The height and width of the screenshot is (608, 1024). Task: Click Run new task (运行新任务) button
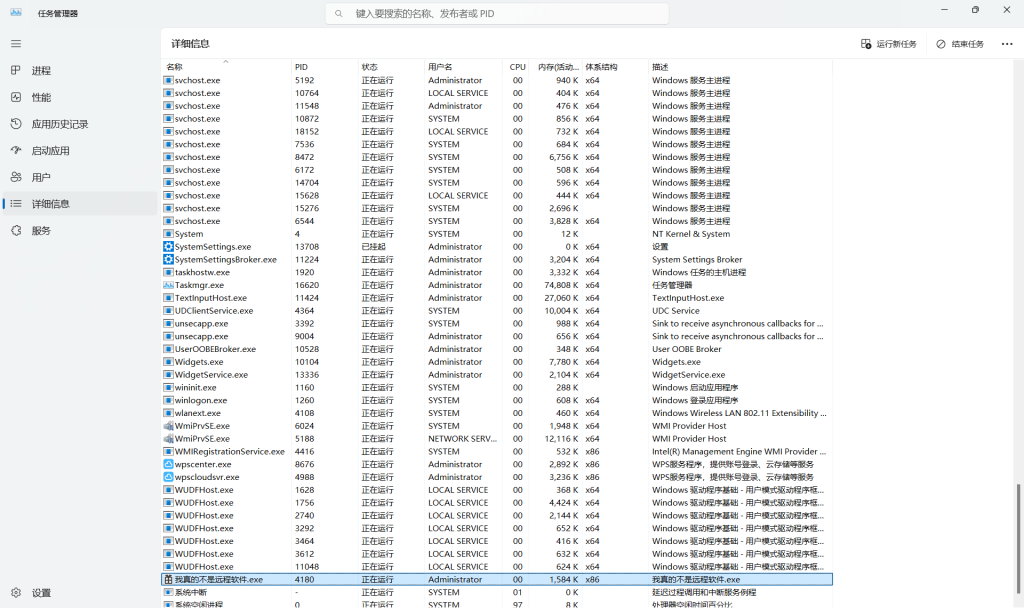coord(888,44)
